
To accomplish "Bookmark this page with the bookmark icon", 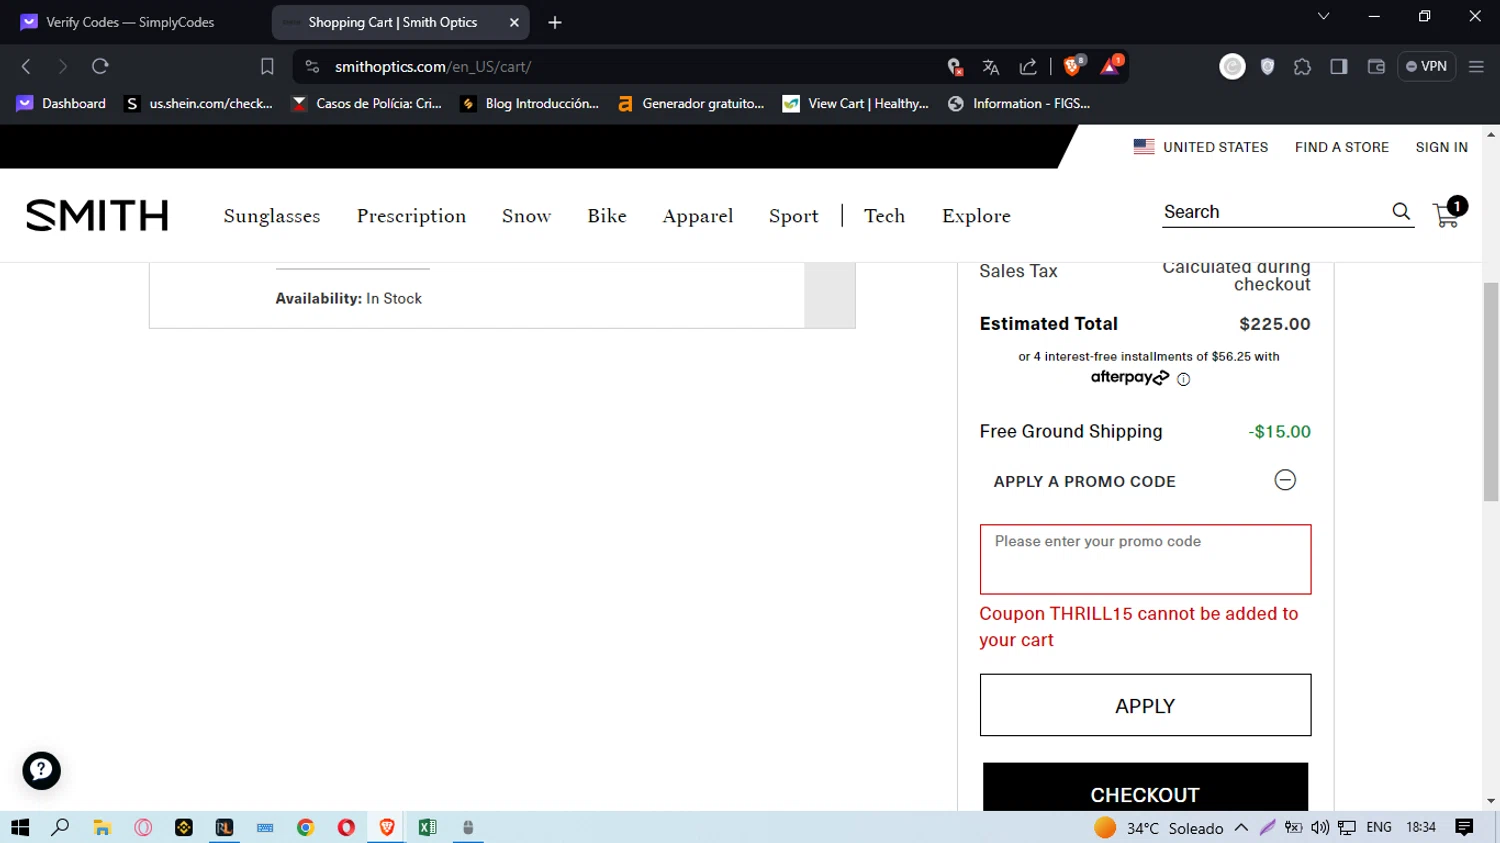I will click(267, 67).
